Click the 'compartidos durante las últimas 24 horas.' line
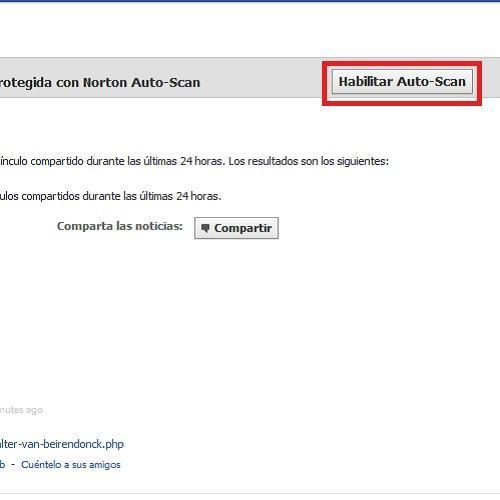 tap(121, 196)
